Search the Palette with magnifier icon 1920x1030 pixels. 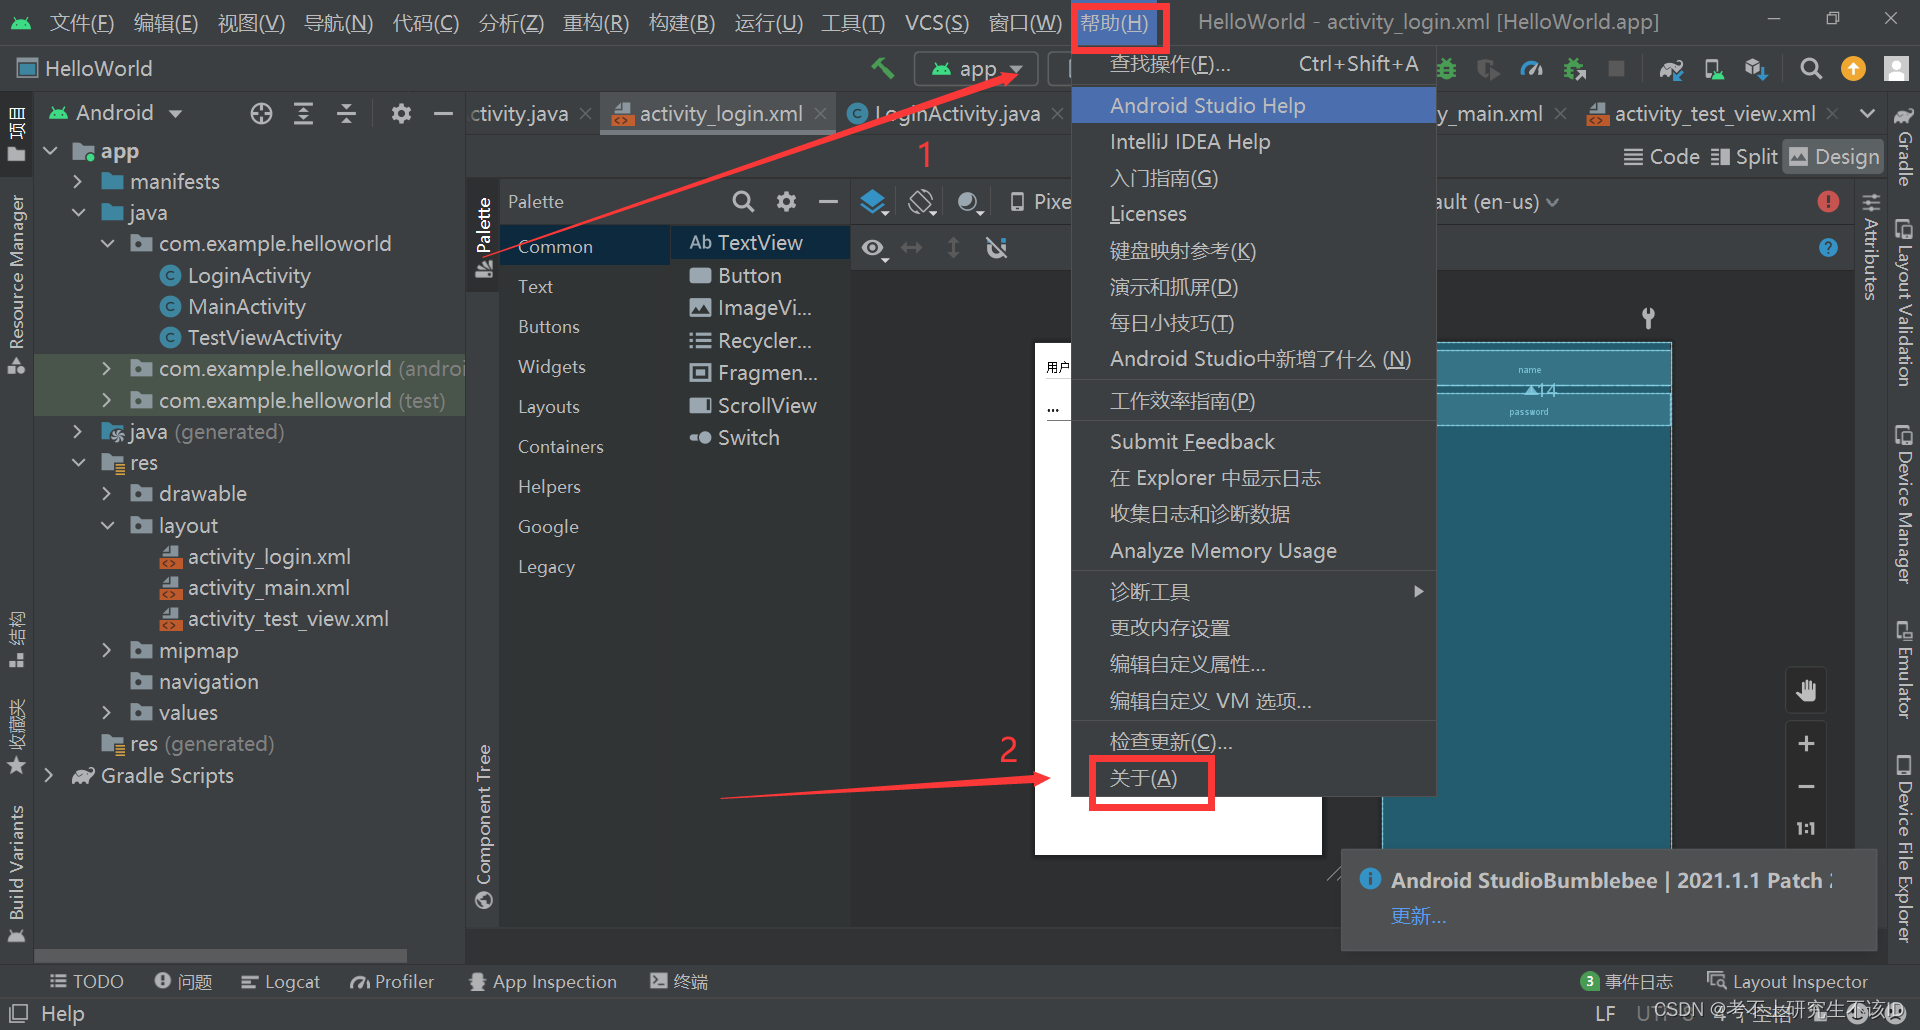[x=743, y=202]
